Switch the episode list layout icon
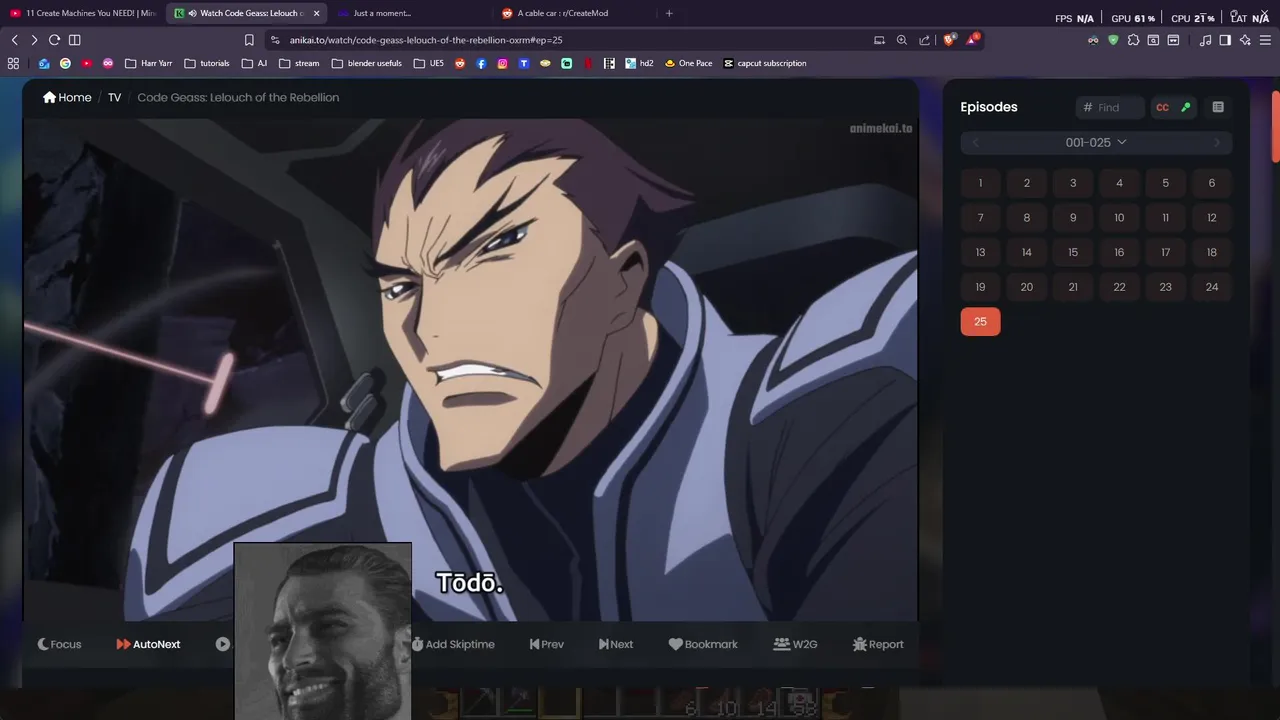The height and width of the screenshot is (720, 1280). coord(1218,107)
